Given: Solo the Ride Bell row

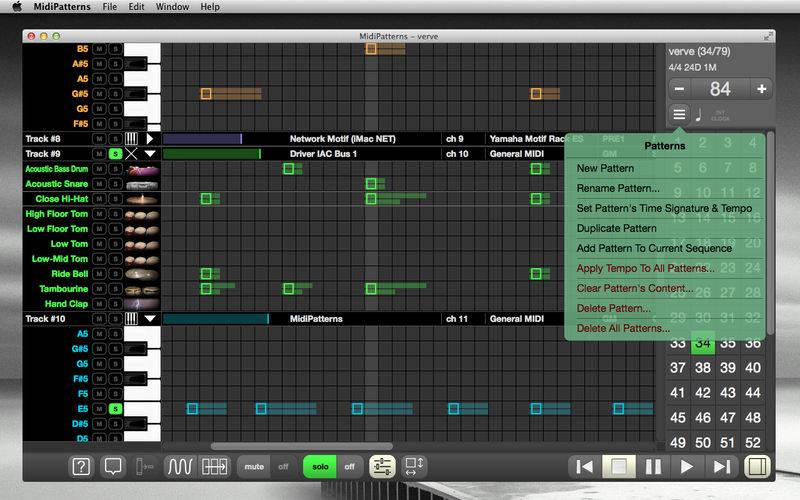Looking at the screenshot, I should point(115,274).
